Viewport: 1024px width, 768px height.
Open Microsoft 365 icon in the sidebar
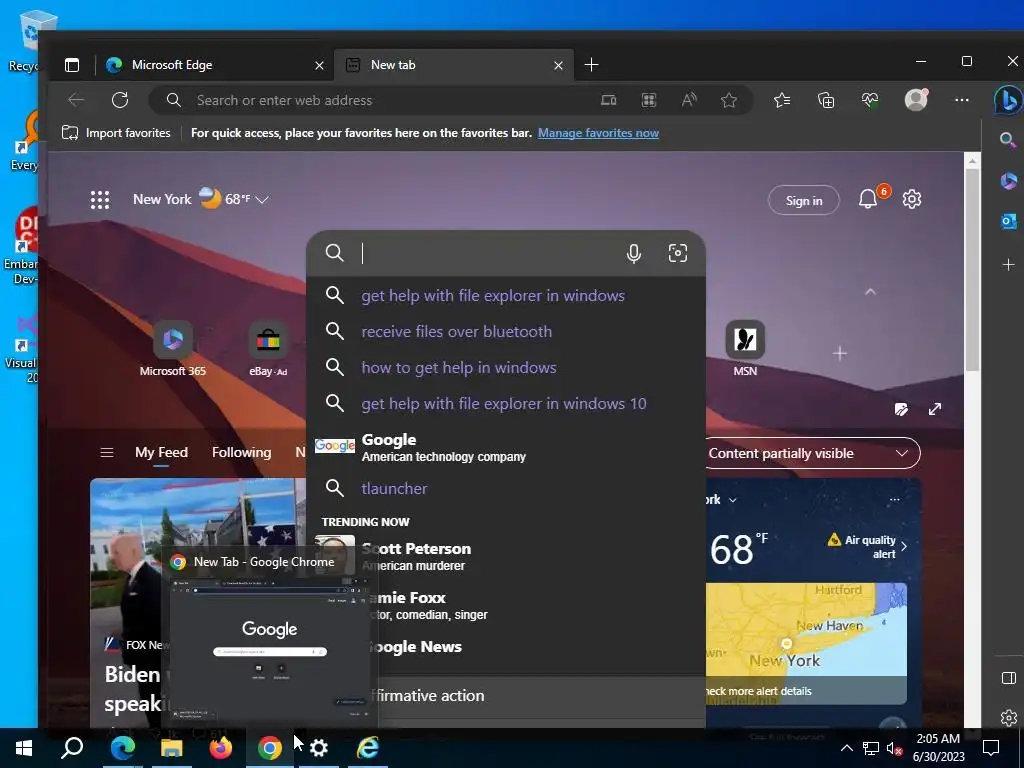pyautogui.click(x=1008, y=181)
